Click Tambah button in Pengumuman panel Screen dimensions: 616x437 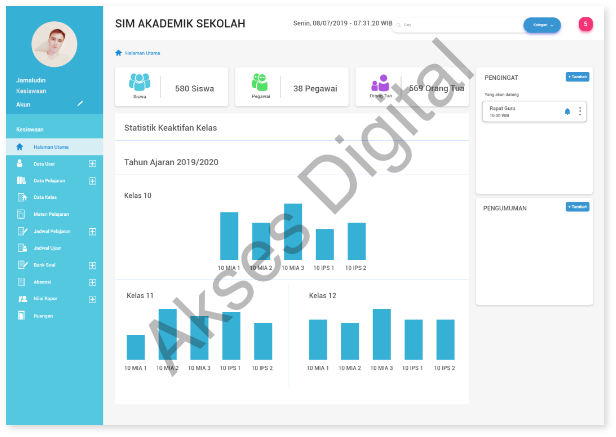(x=578, y=207)
